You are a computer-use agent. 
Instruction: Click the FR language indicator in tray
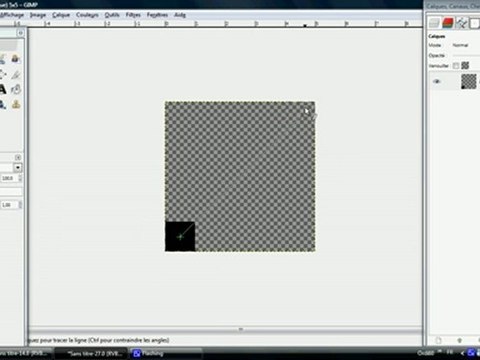click(x=450, y=352)
